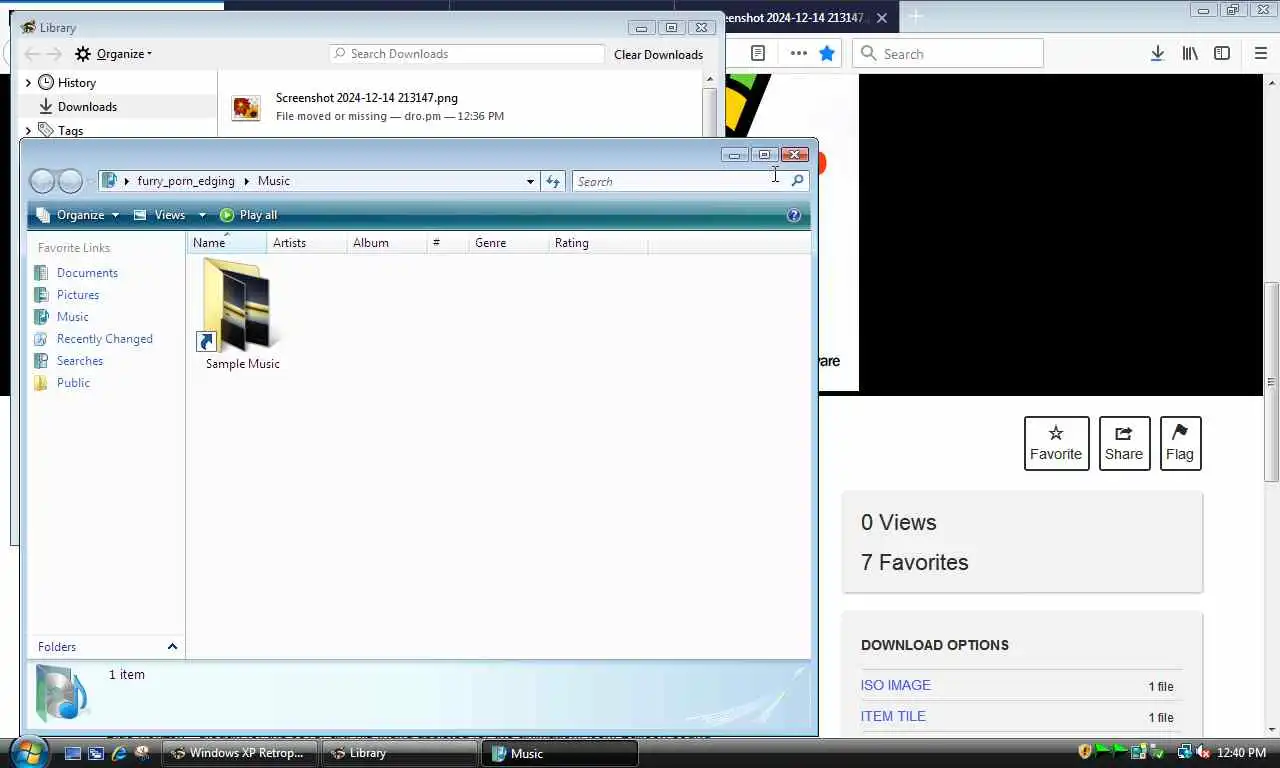Expand the History tree item in Library
This screenshot has width=1280, height=768.
(x=28, y=83)
